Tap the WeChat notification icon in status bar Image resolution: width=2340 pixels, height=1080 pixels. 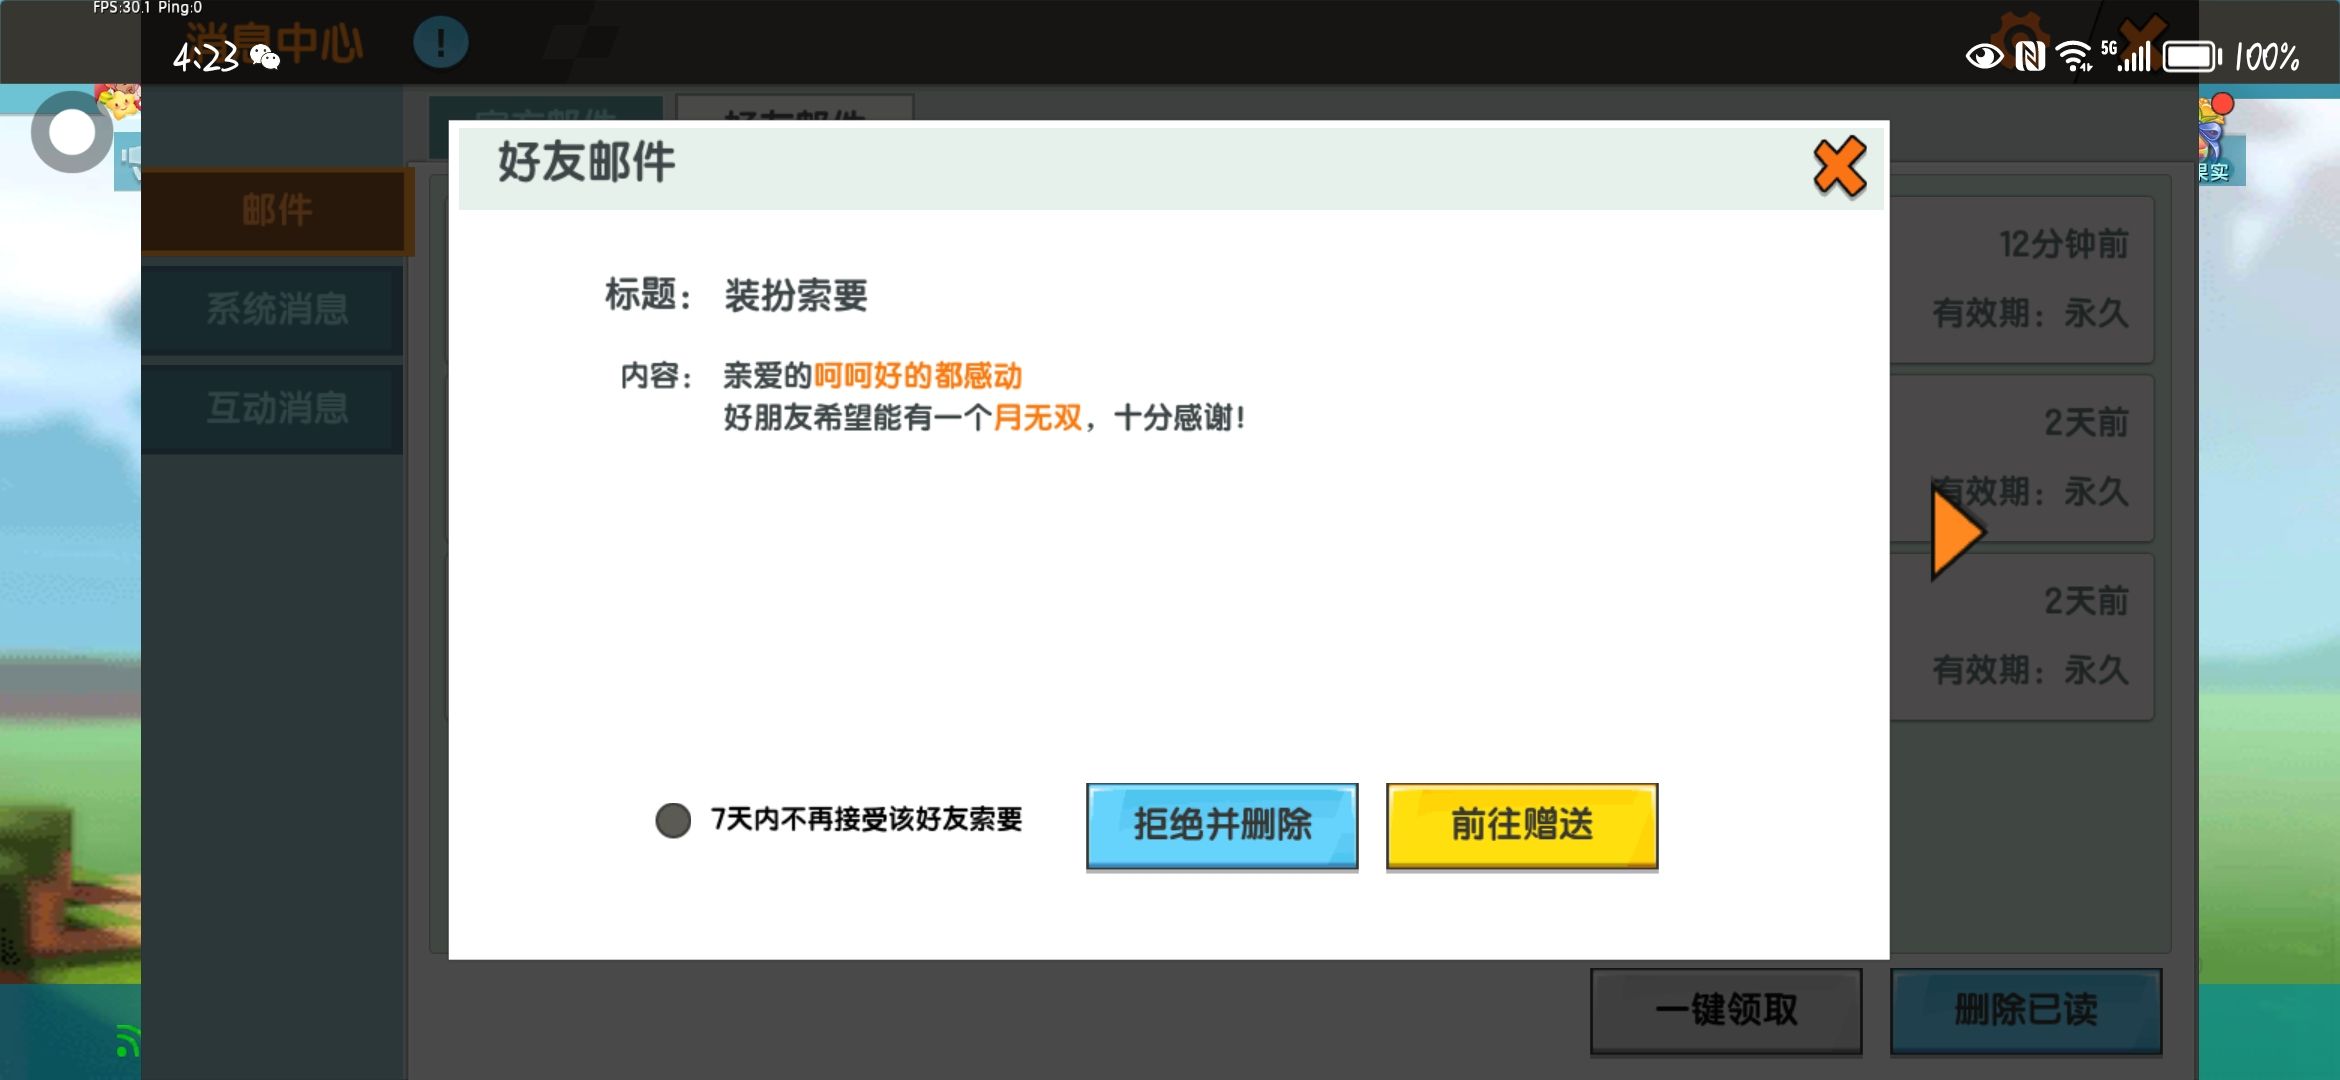265,57
